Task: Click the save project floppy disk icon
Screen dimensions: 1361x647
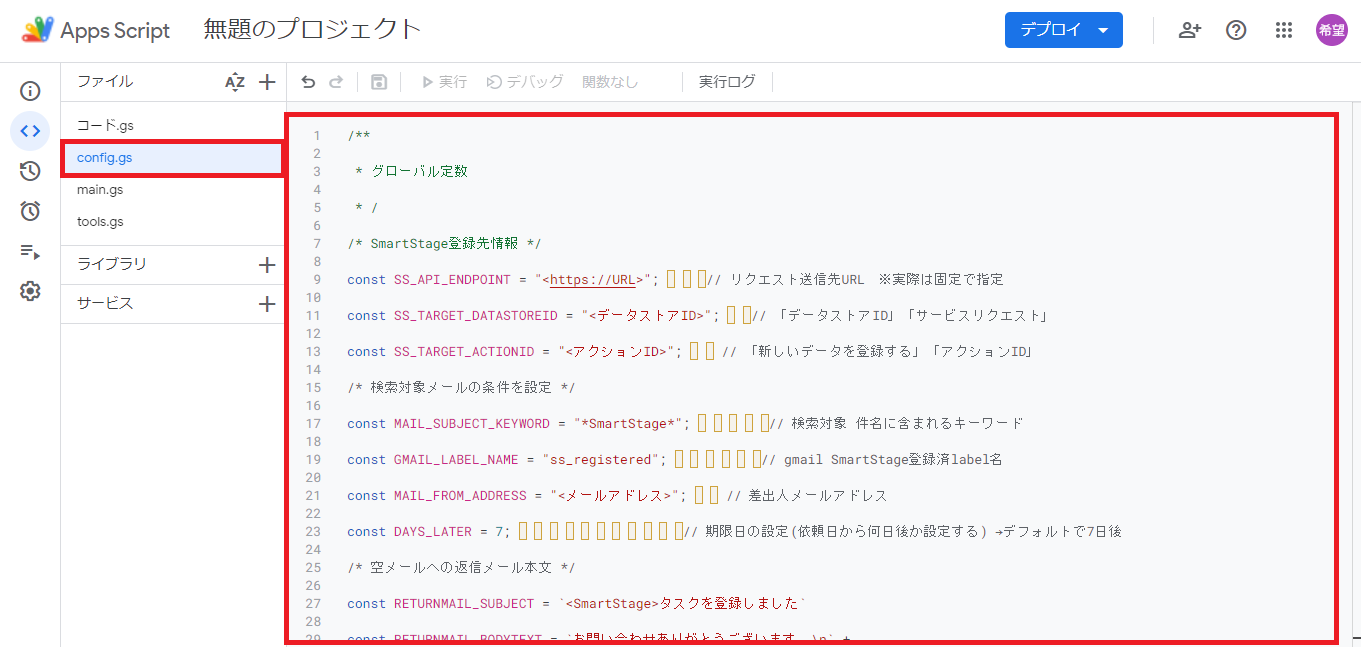Action: 379,82
